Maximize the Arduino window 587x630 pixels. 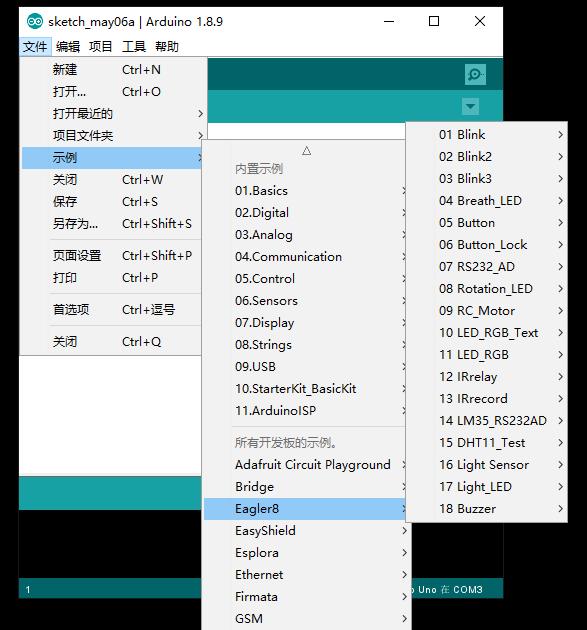(x=434, y=21)
